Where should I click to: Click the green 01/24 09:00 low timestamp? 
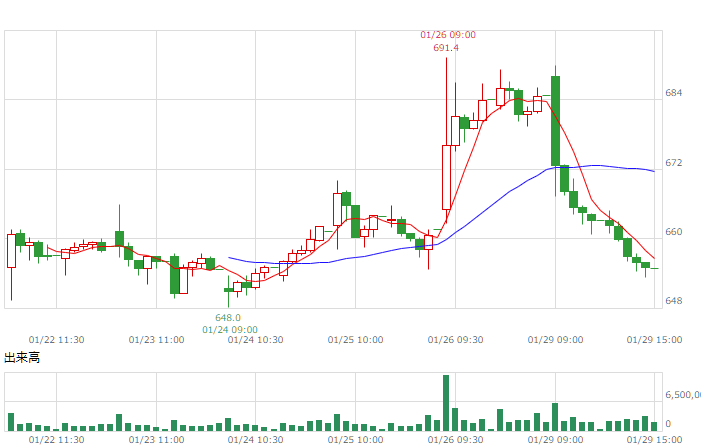(x=230, y=330)
